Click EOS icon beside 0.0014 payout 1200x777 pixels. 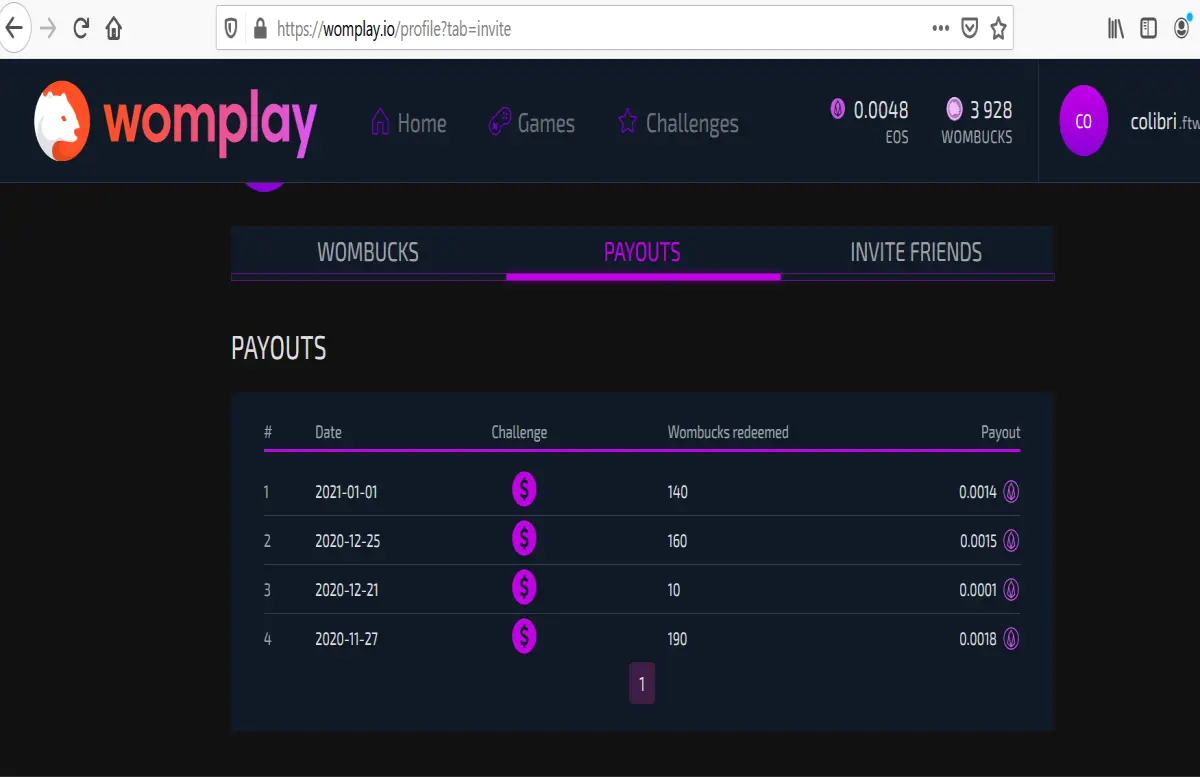click(x=1011, y=491)
